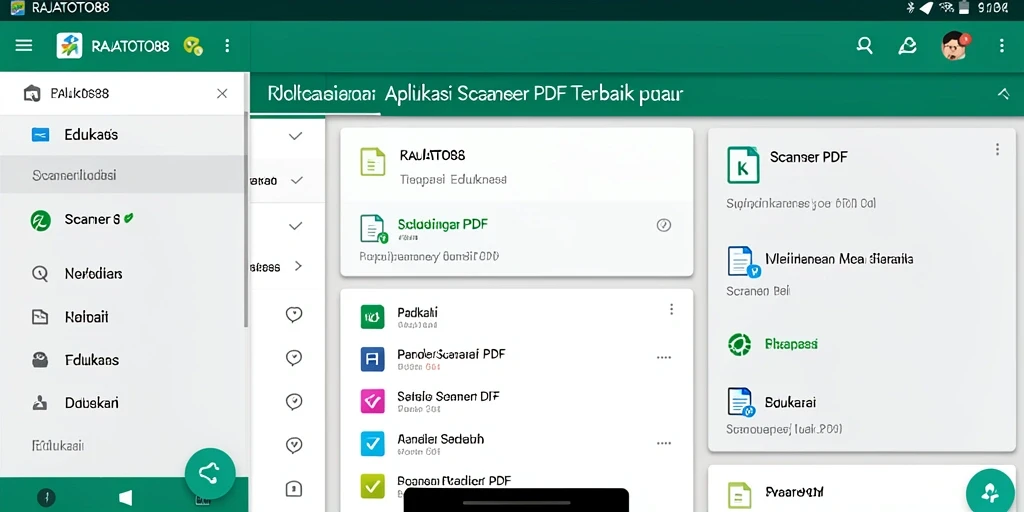Image resolution: width=1024 pixels, height=512 pixels.
Task: Open Scaner 8 in the drawer
Action: tap(124, 219)
